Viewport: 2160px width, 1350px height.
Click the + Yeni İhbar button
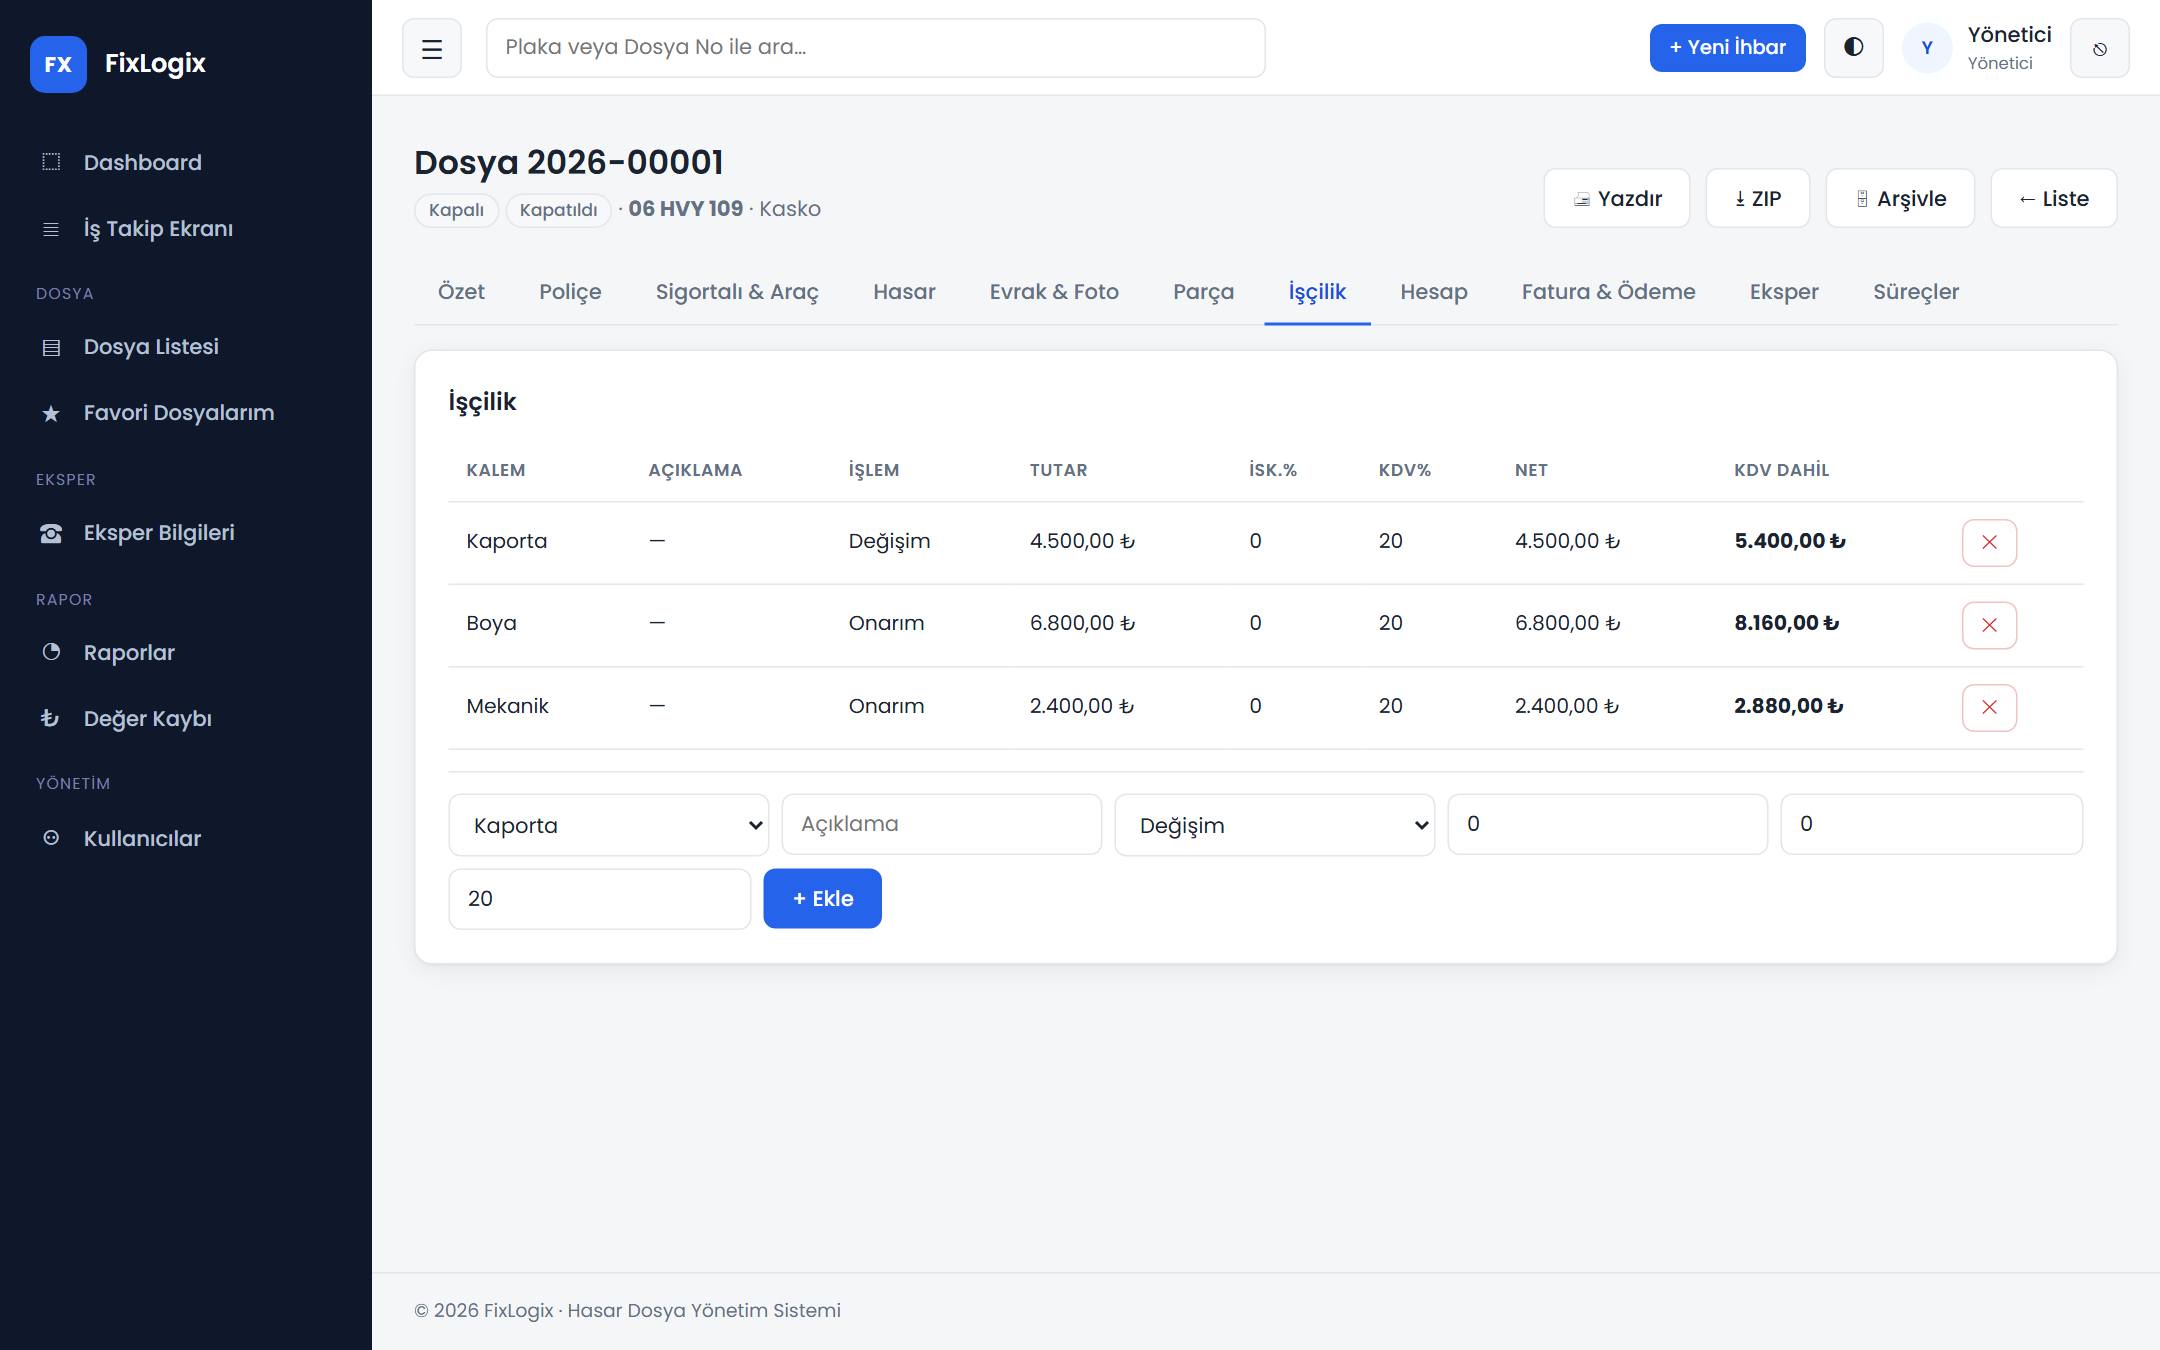(x=1727, y=48)
